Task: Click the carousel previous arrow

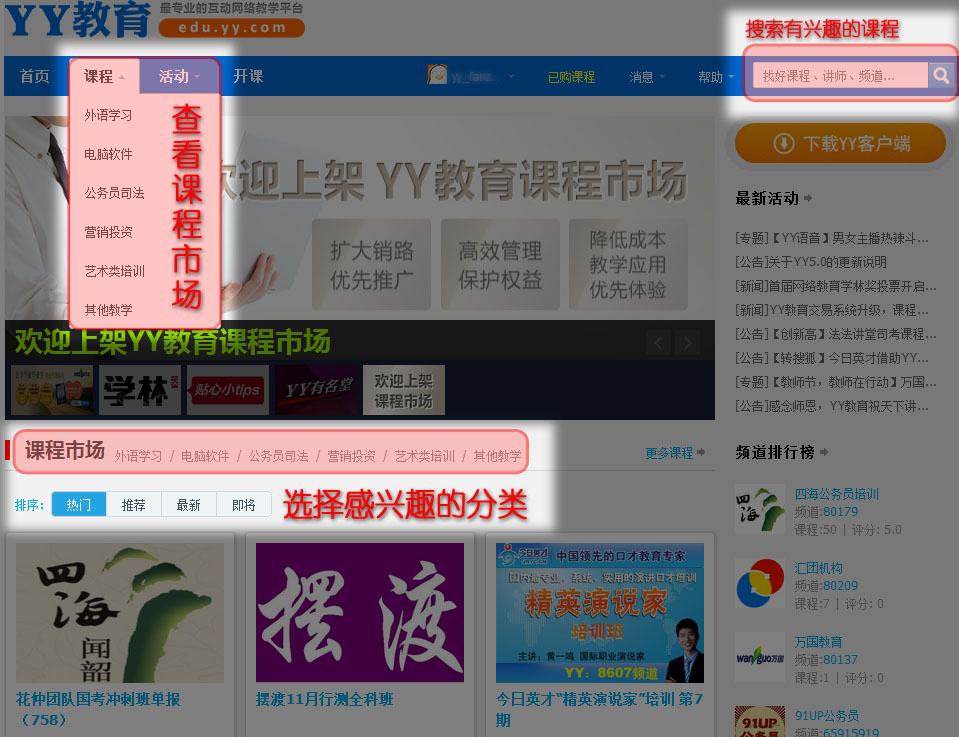Action: tap(659, 343)
